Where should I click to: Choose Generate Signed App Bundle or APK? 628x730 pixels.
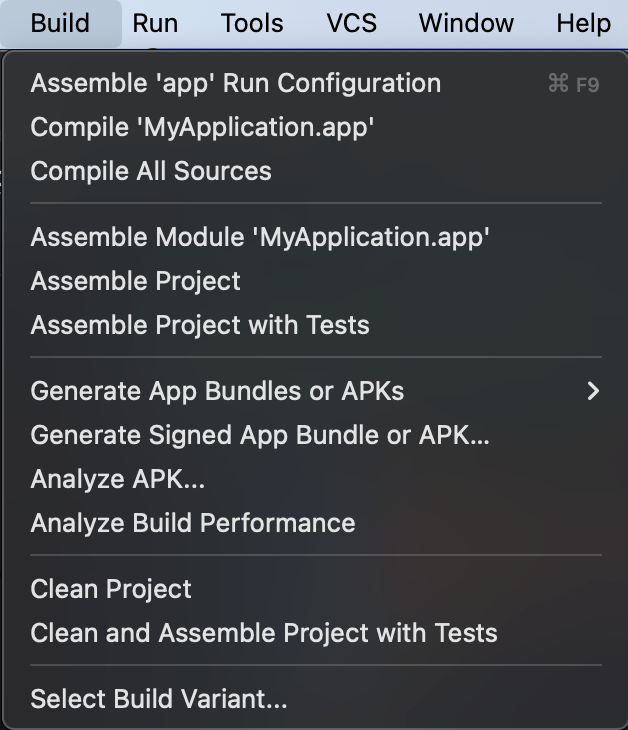(x=316, y=435)
